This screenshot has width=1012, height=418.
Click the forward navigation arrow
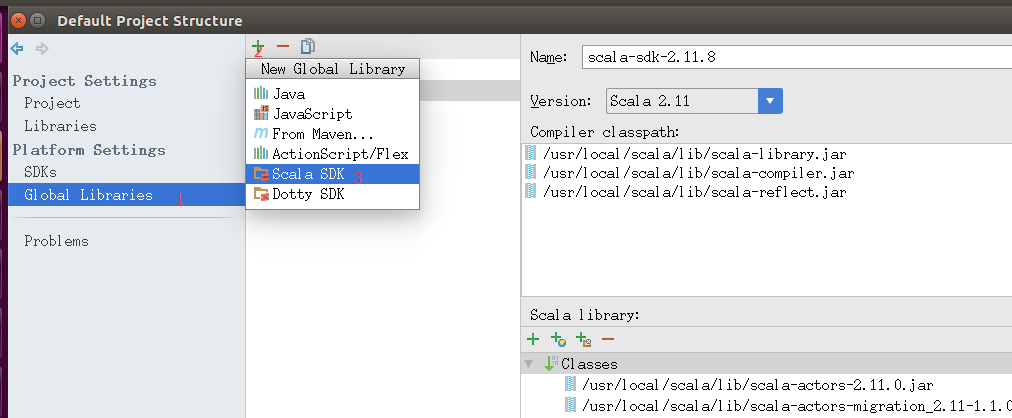[x=42, y=48]
